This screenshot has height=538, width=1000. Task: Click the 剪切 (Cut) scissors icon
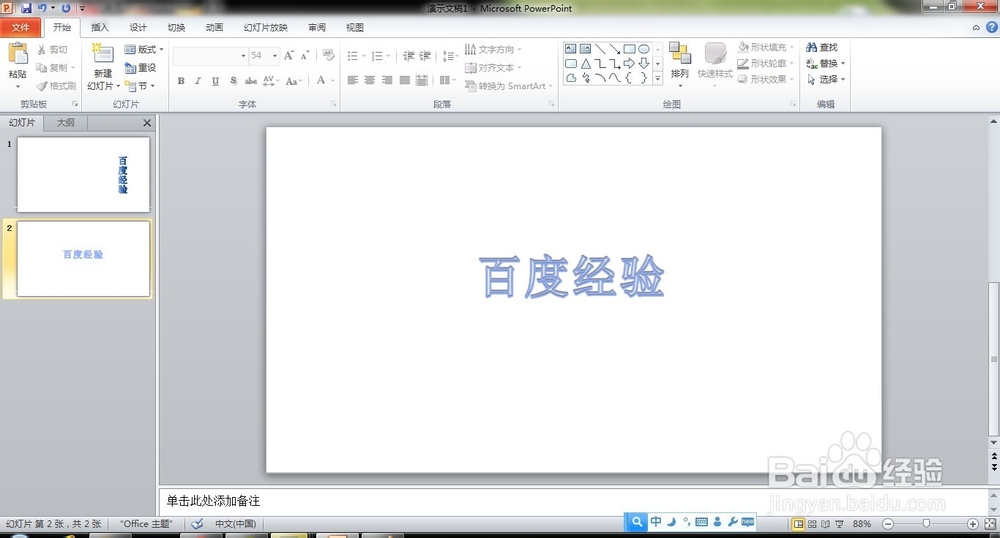point(42,49)
